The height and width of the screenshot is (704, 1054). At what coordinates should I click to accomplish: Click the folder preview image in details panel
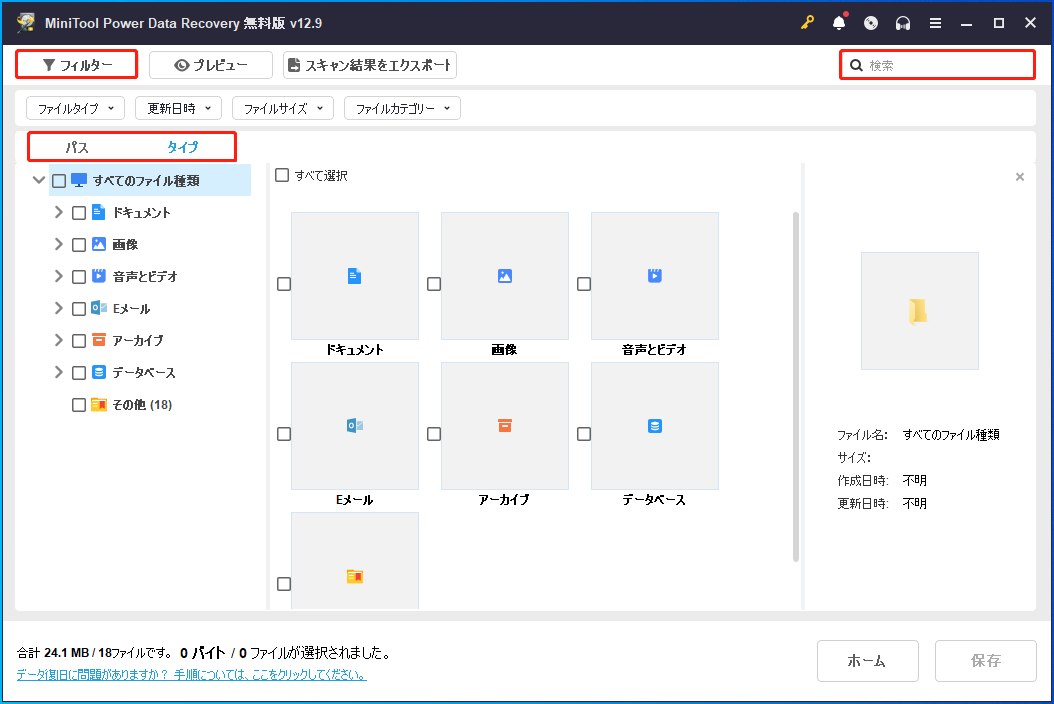[920, 311]
